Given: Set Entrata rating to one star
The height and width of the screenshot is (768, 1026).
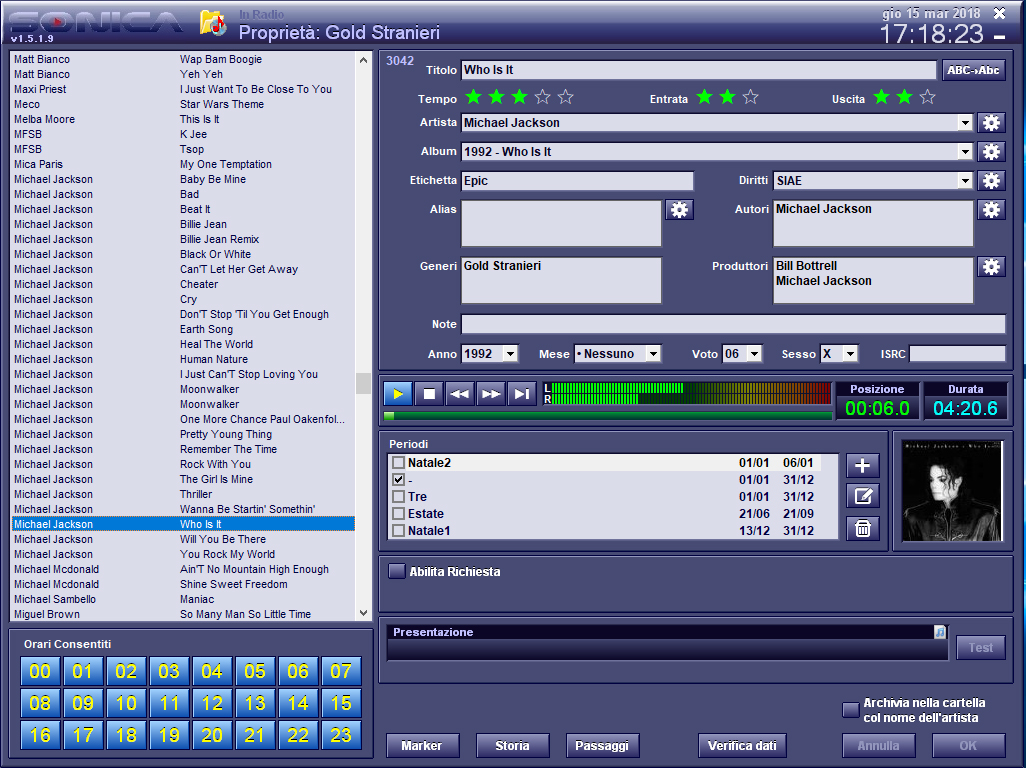Looking at the screenshot, I should 705,97.
